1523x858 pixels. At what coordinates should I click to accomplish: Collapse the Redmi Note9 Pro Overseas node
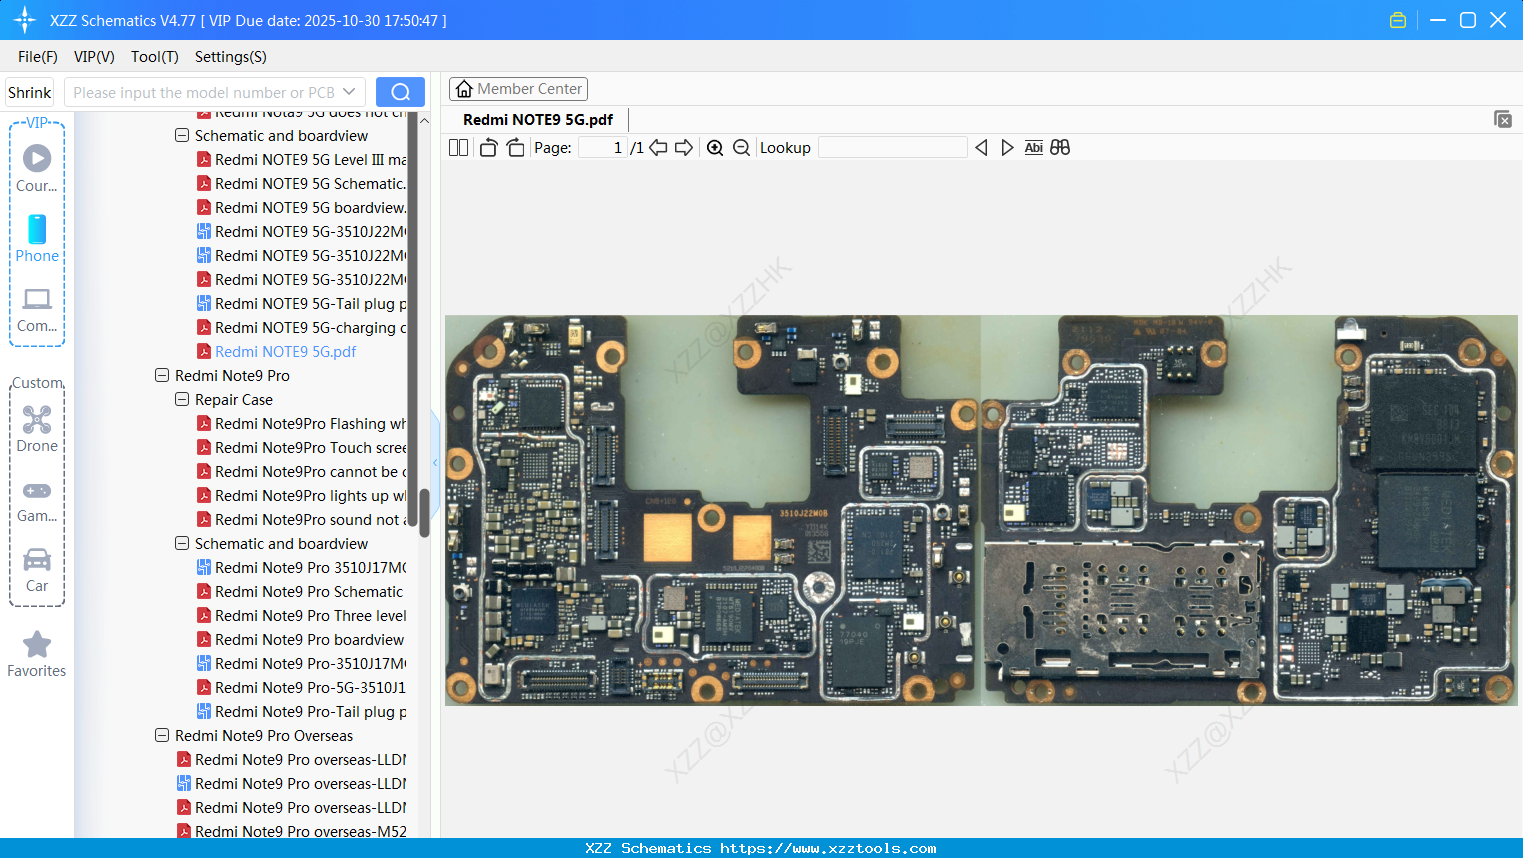tap(162, 736)
